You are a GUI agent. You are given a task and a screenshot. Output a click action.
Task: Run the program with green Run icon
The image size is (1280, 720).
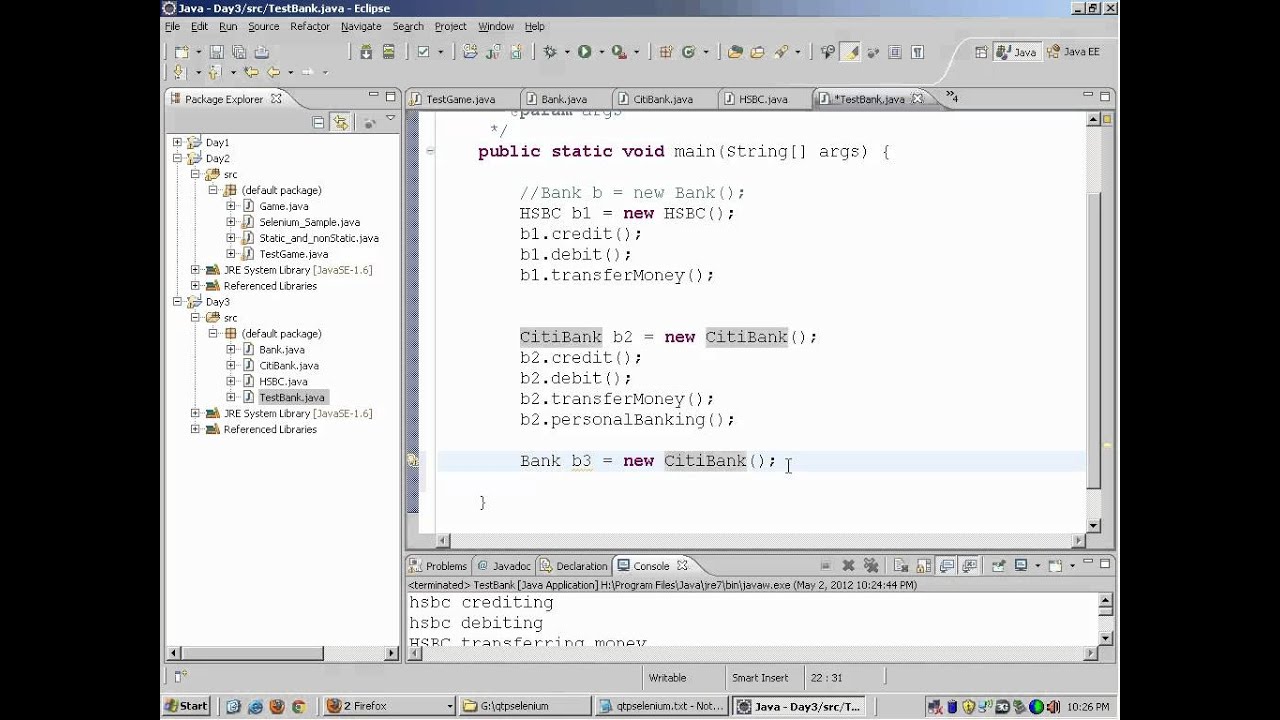pyautogui.click(x=585, y=52)
